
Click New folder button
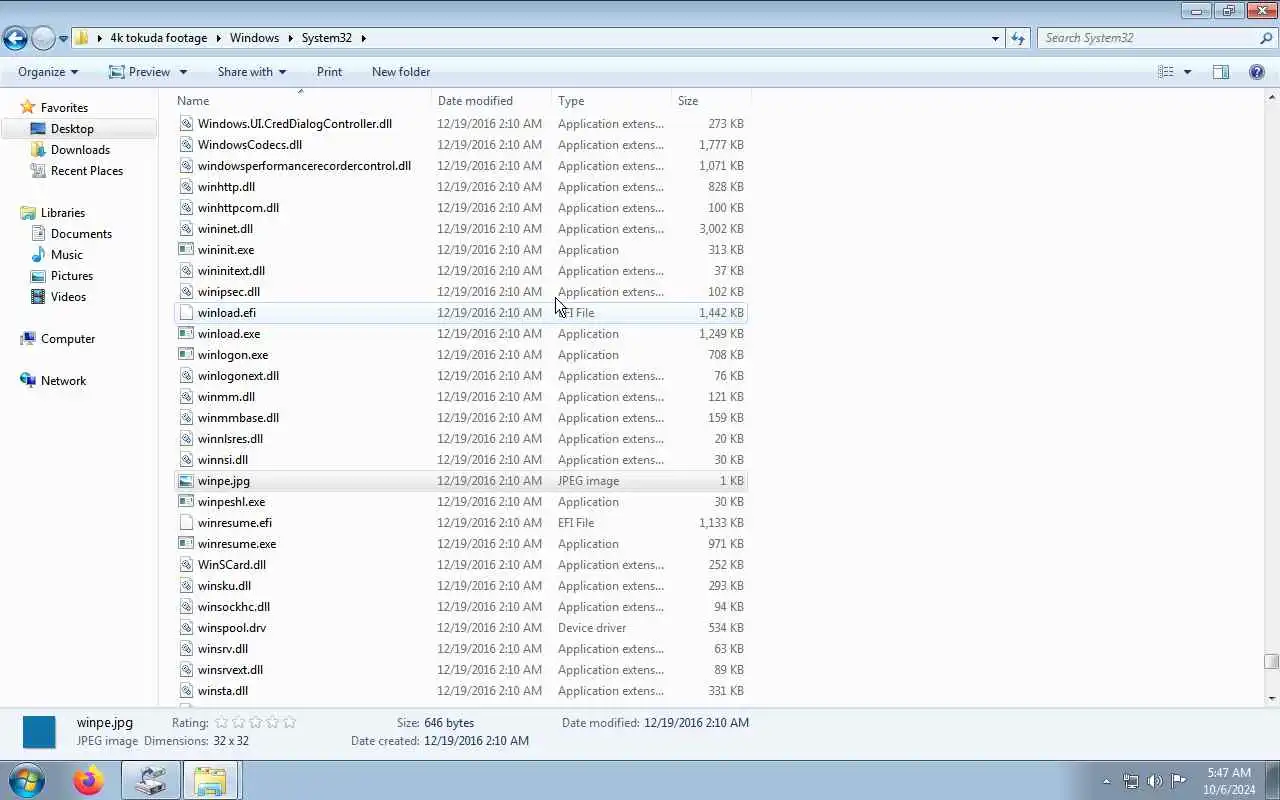click(401, 72)
